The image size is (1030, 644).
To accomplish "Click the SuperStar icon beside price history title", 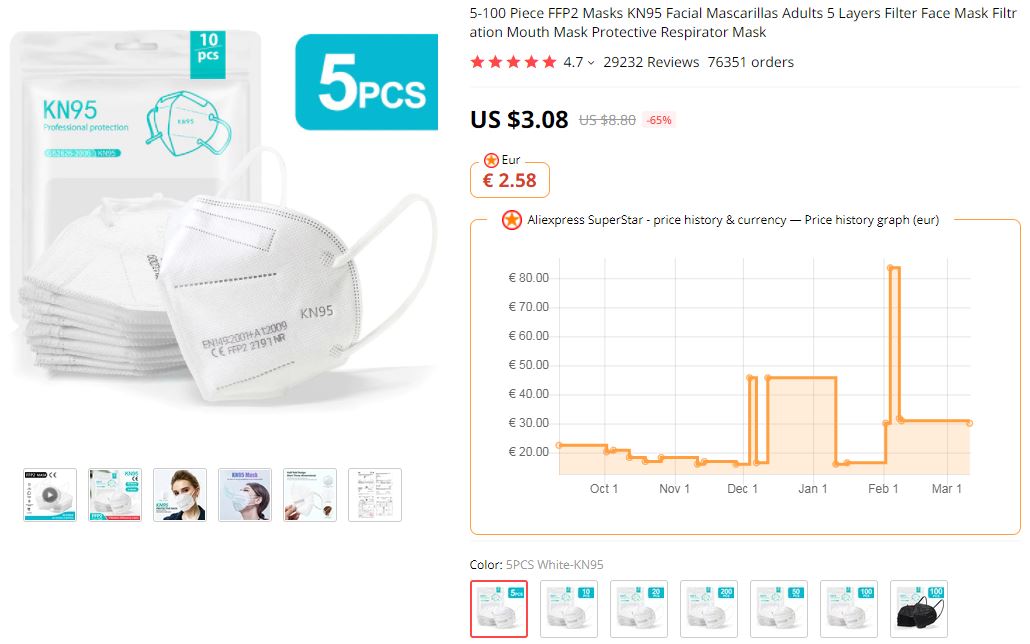I will click(x=511, y=220).
